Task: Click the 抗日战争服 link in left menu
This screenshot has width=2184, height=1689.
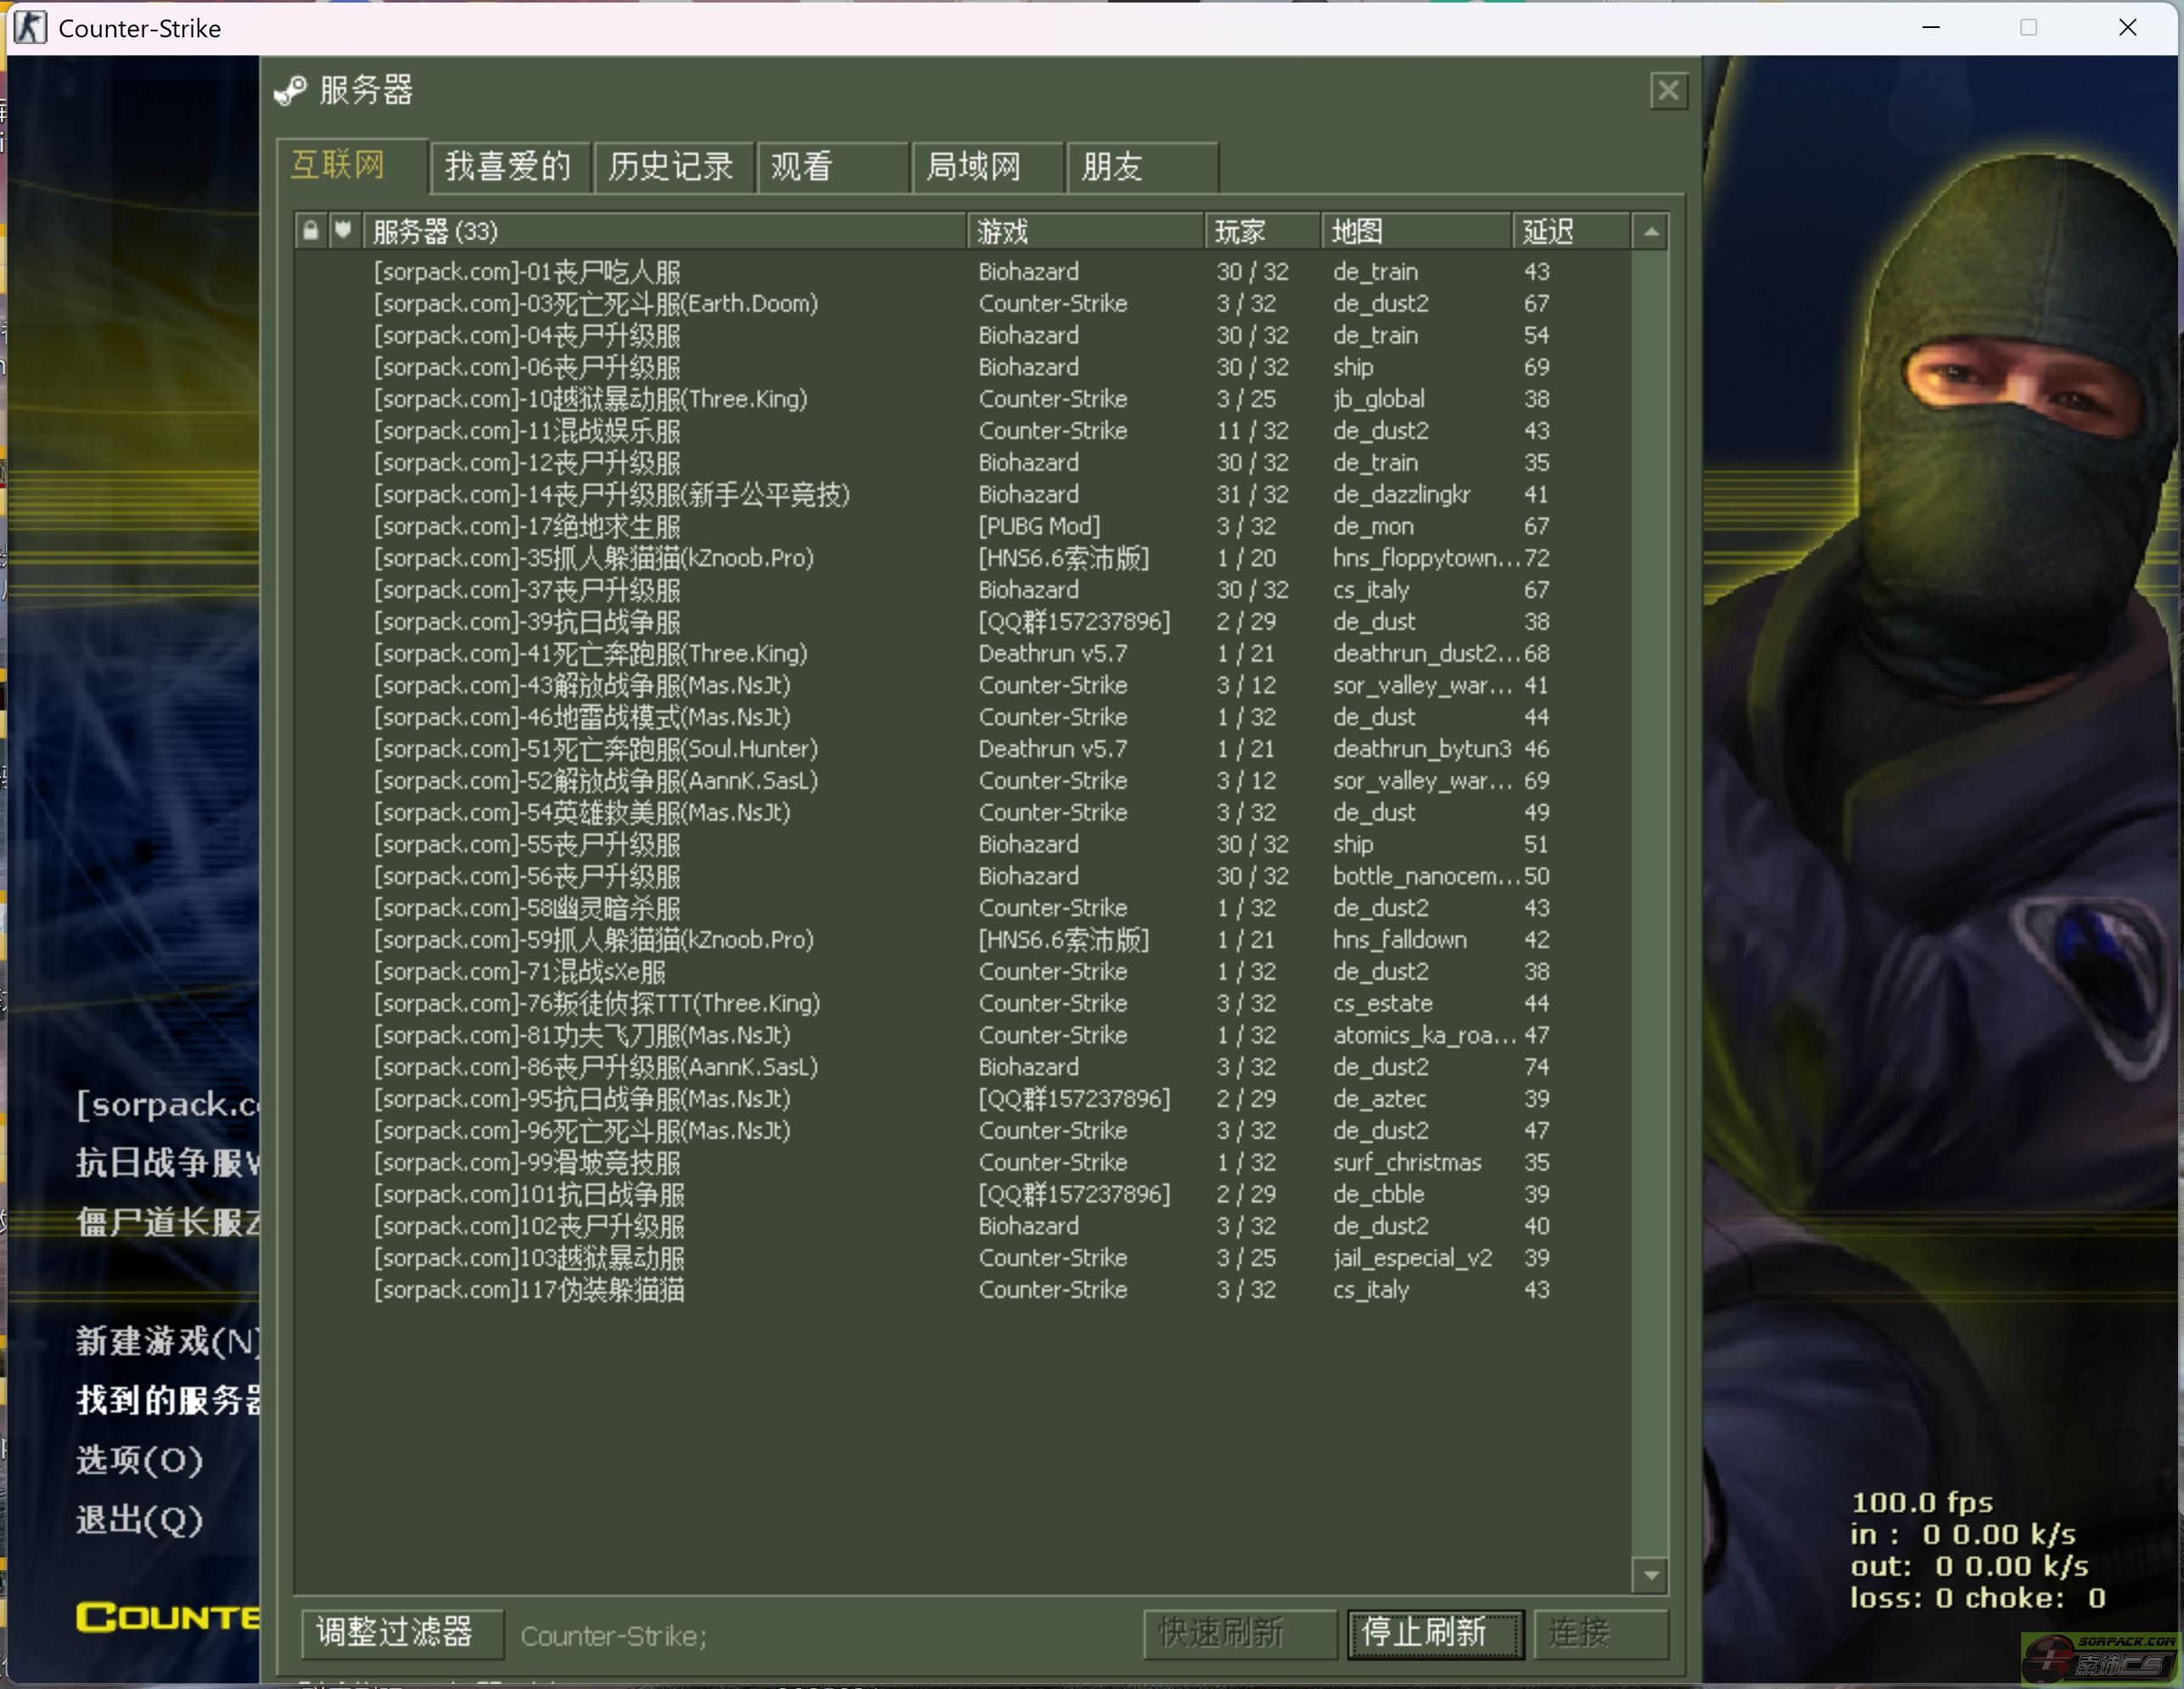Action: click(168, 1163)
